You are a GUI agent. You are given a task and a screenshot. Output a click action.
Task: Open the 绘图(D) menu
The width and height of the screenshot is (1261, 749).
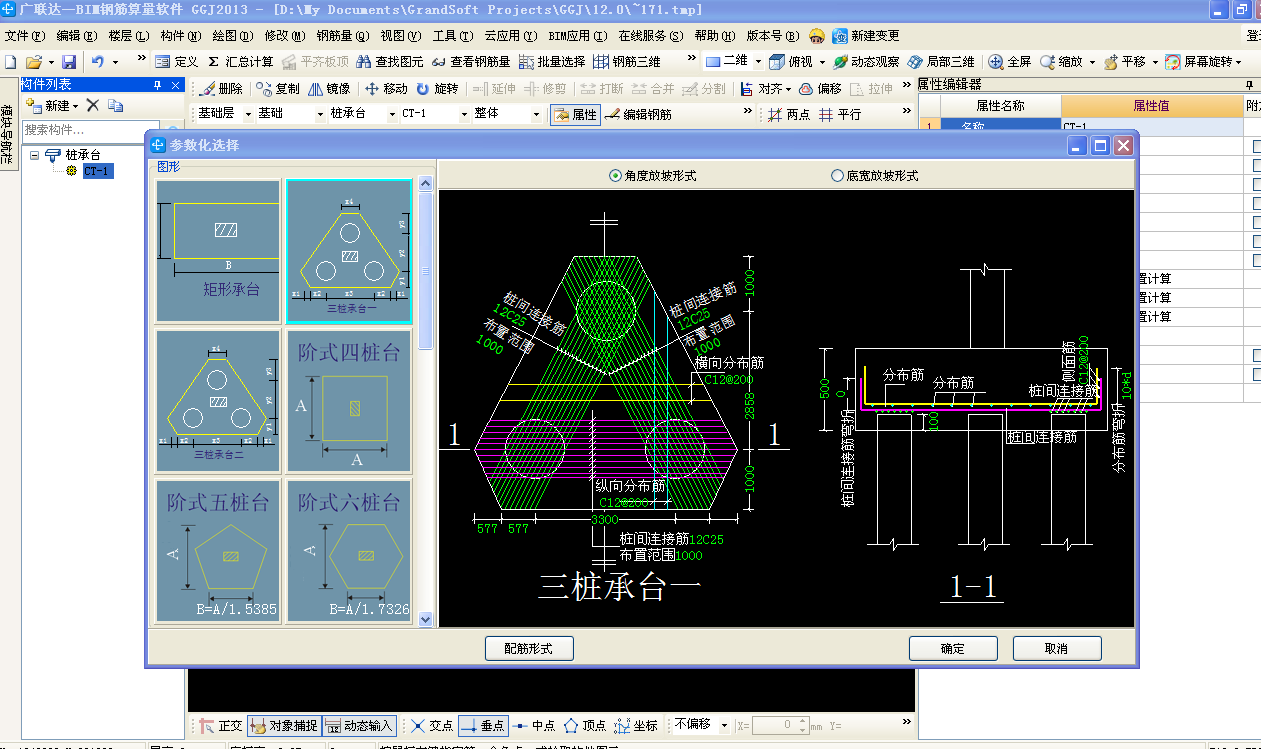click(x=232, y=36)
